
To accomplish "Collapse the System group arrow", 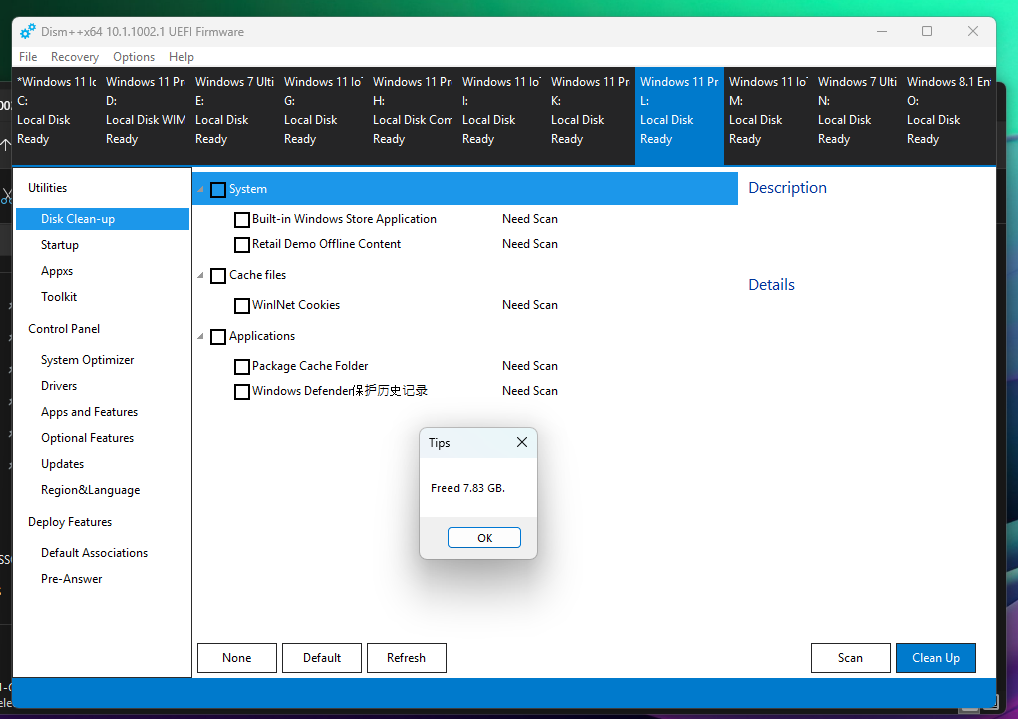I will tap(201, 189).
